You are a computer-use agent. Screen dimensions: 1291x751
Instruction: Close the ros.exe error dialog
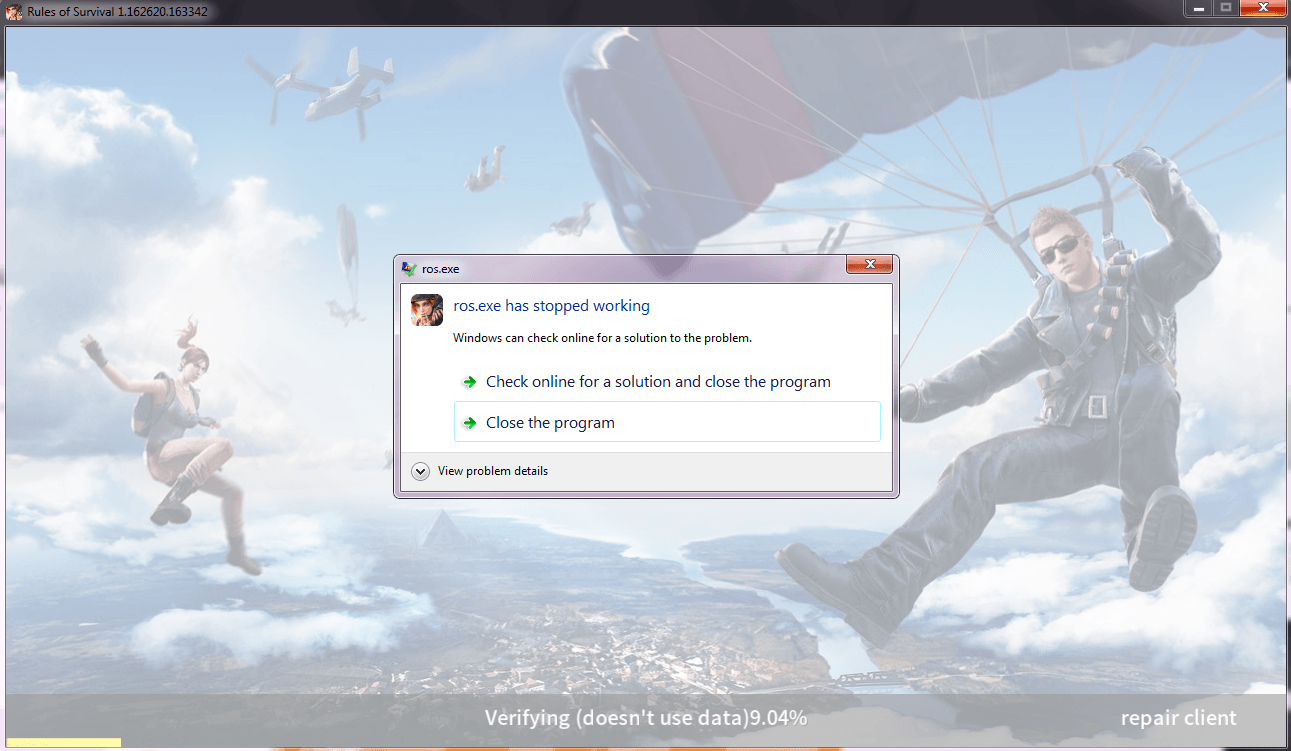[x=869, y=264]
